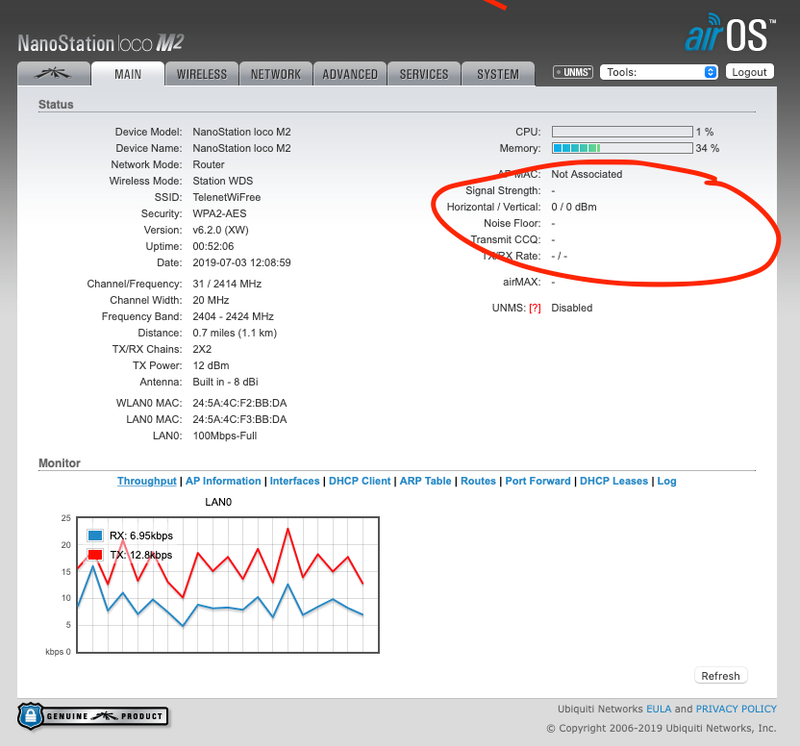Click the CPU usage bar
The image size is (800, 746).
click(x=622, y=132)
